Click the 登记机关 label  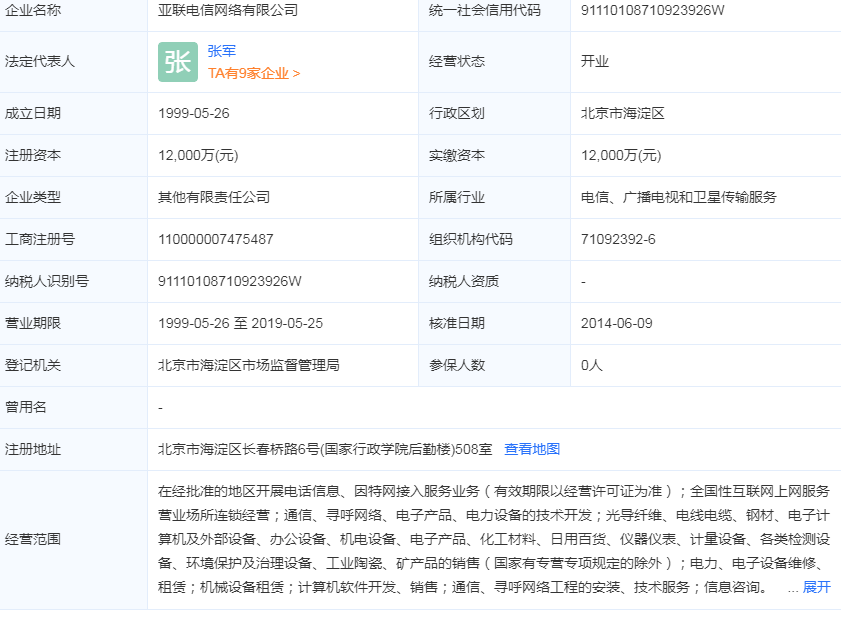pyautogui.click(x=33, y=365)
